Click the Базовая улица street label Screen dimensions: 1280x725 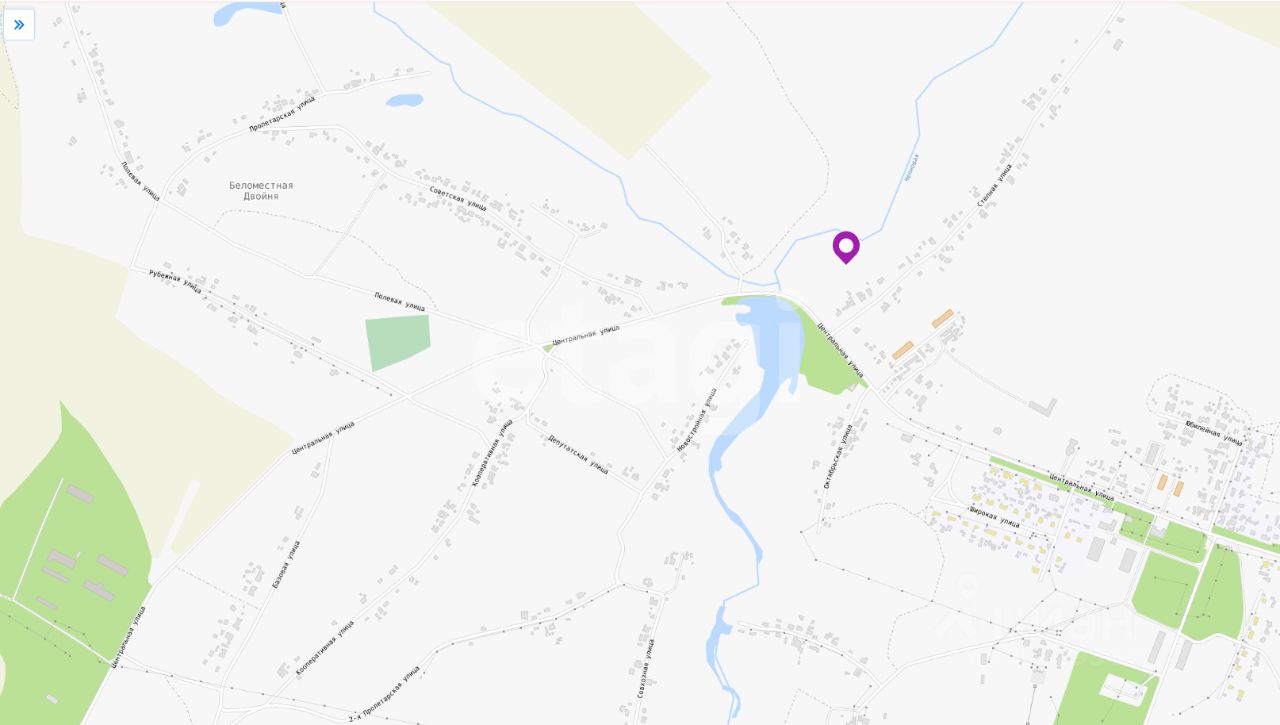click(286, 563)
